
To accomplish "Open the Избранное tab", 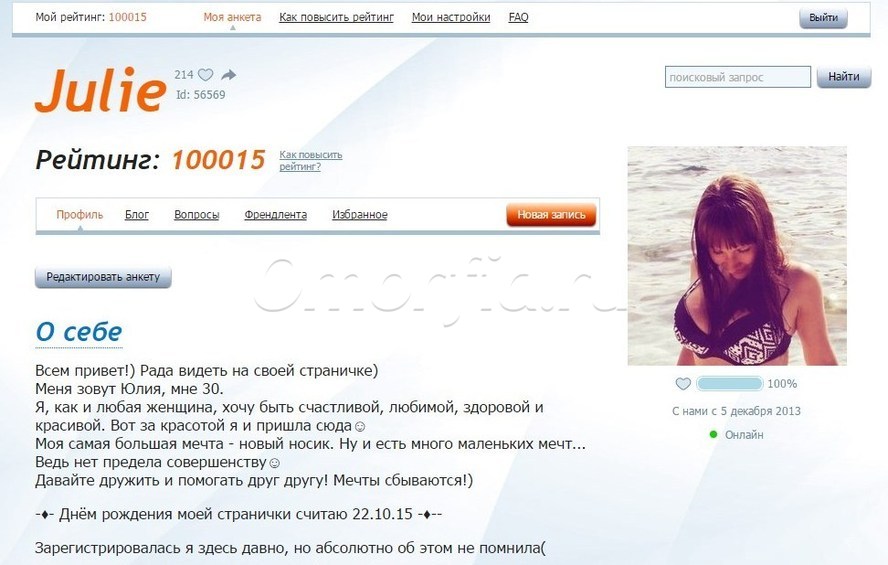I will pyautogui.click(x=360, y=215).
